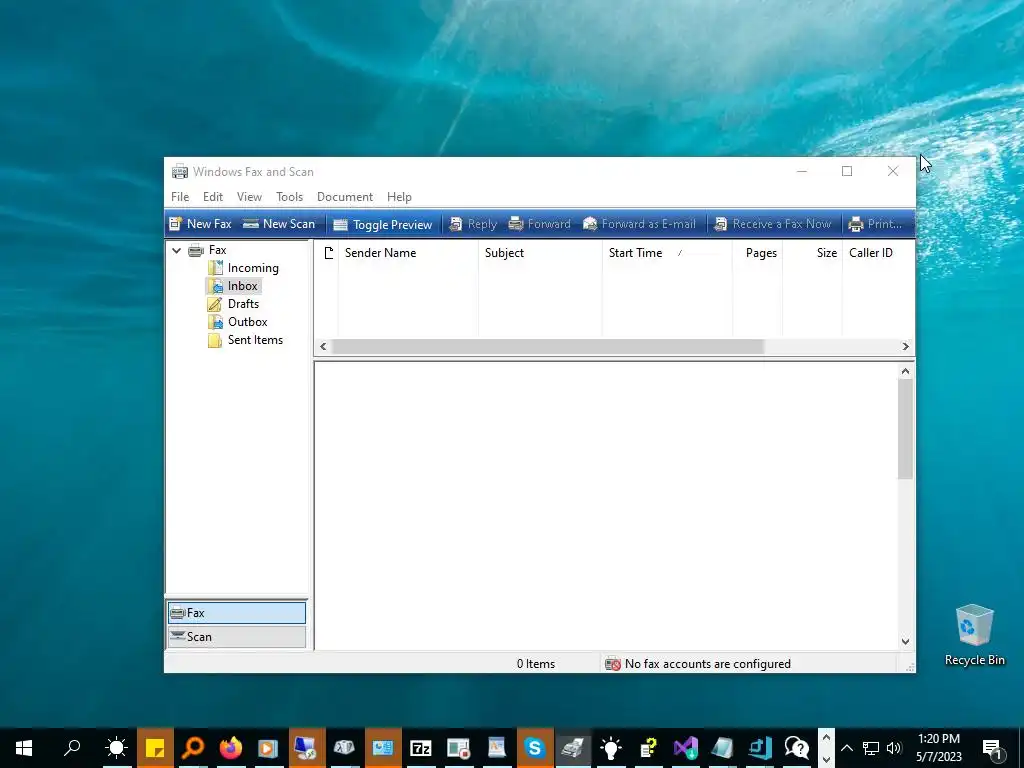Sort by Pages column header

pos(758,253)
